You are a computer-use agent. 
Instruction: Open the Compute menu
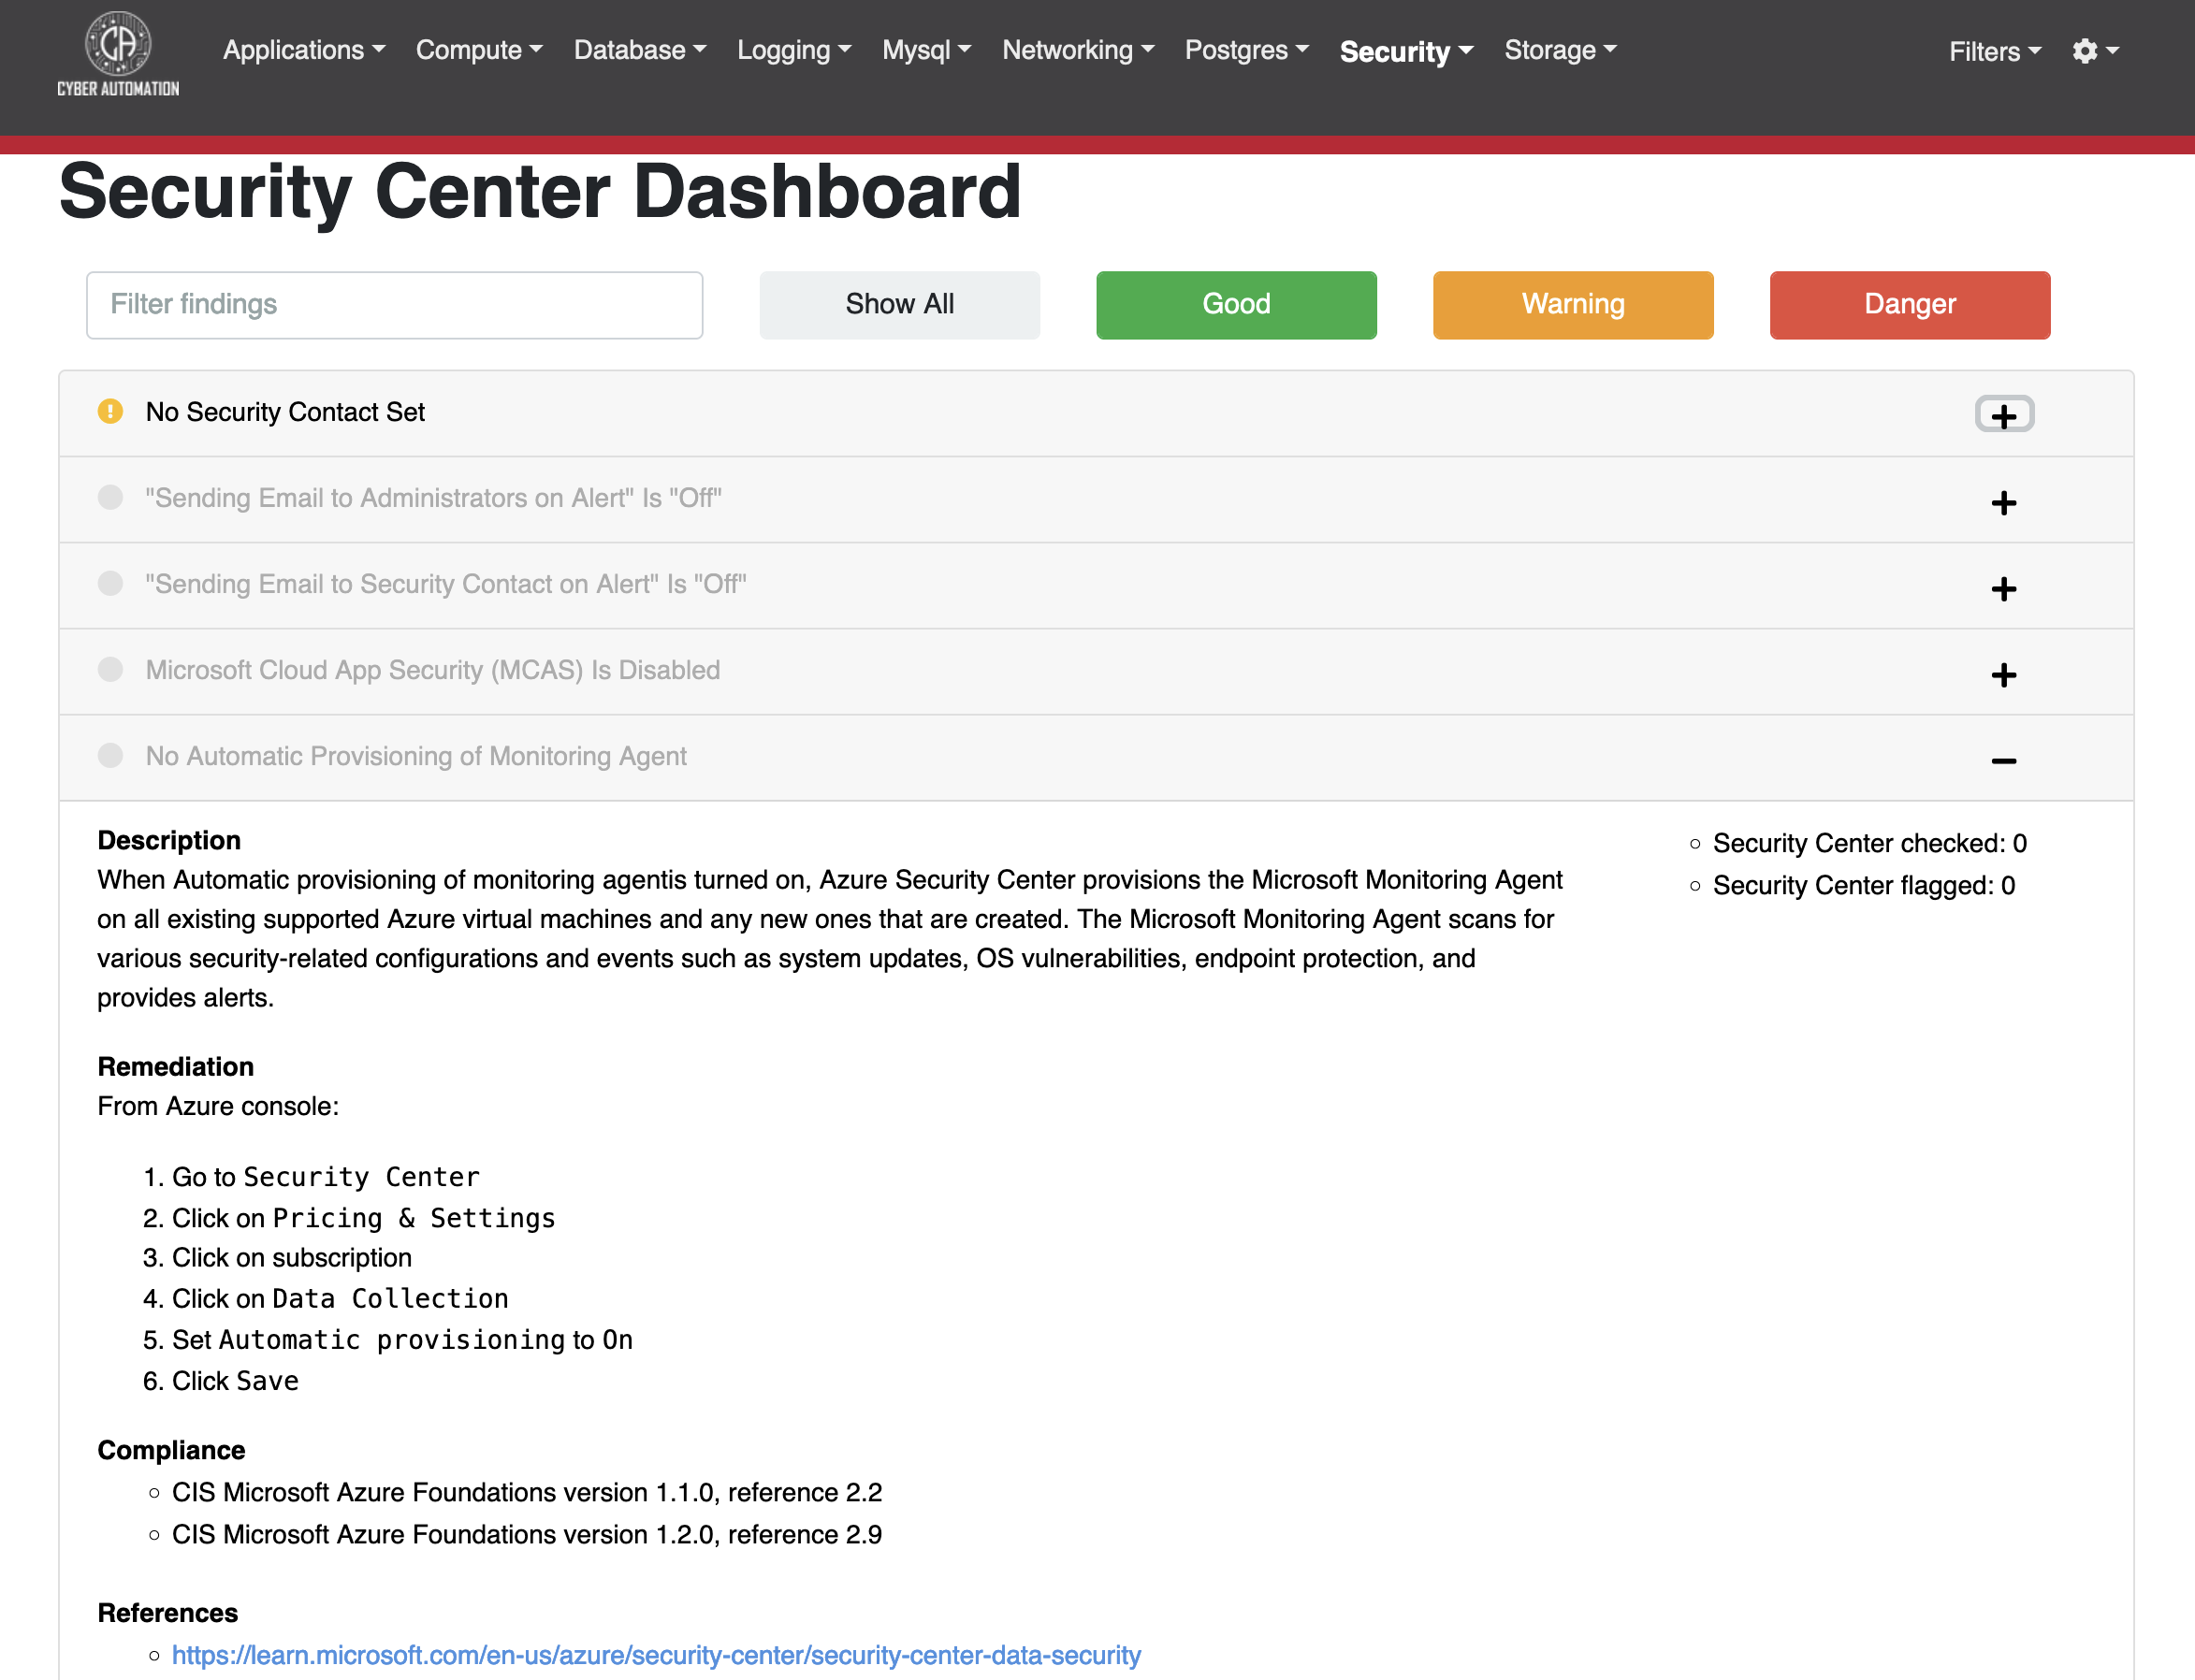coord(479,50)
